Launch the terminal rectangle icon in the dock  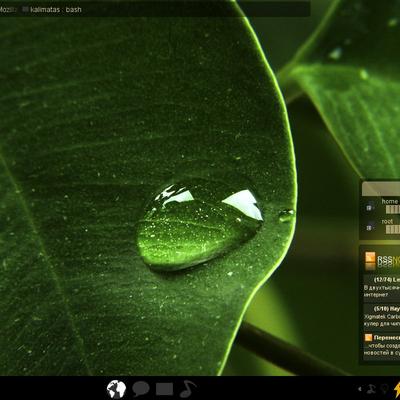click(x=165, y=389)
